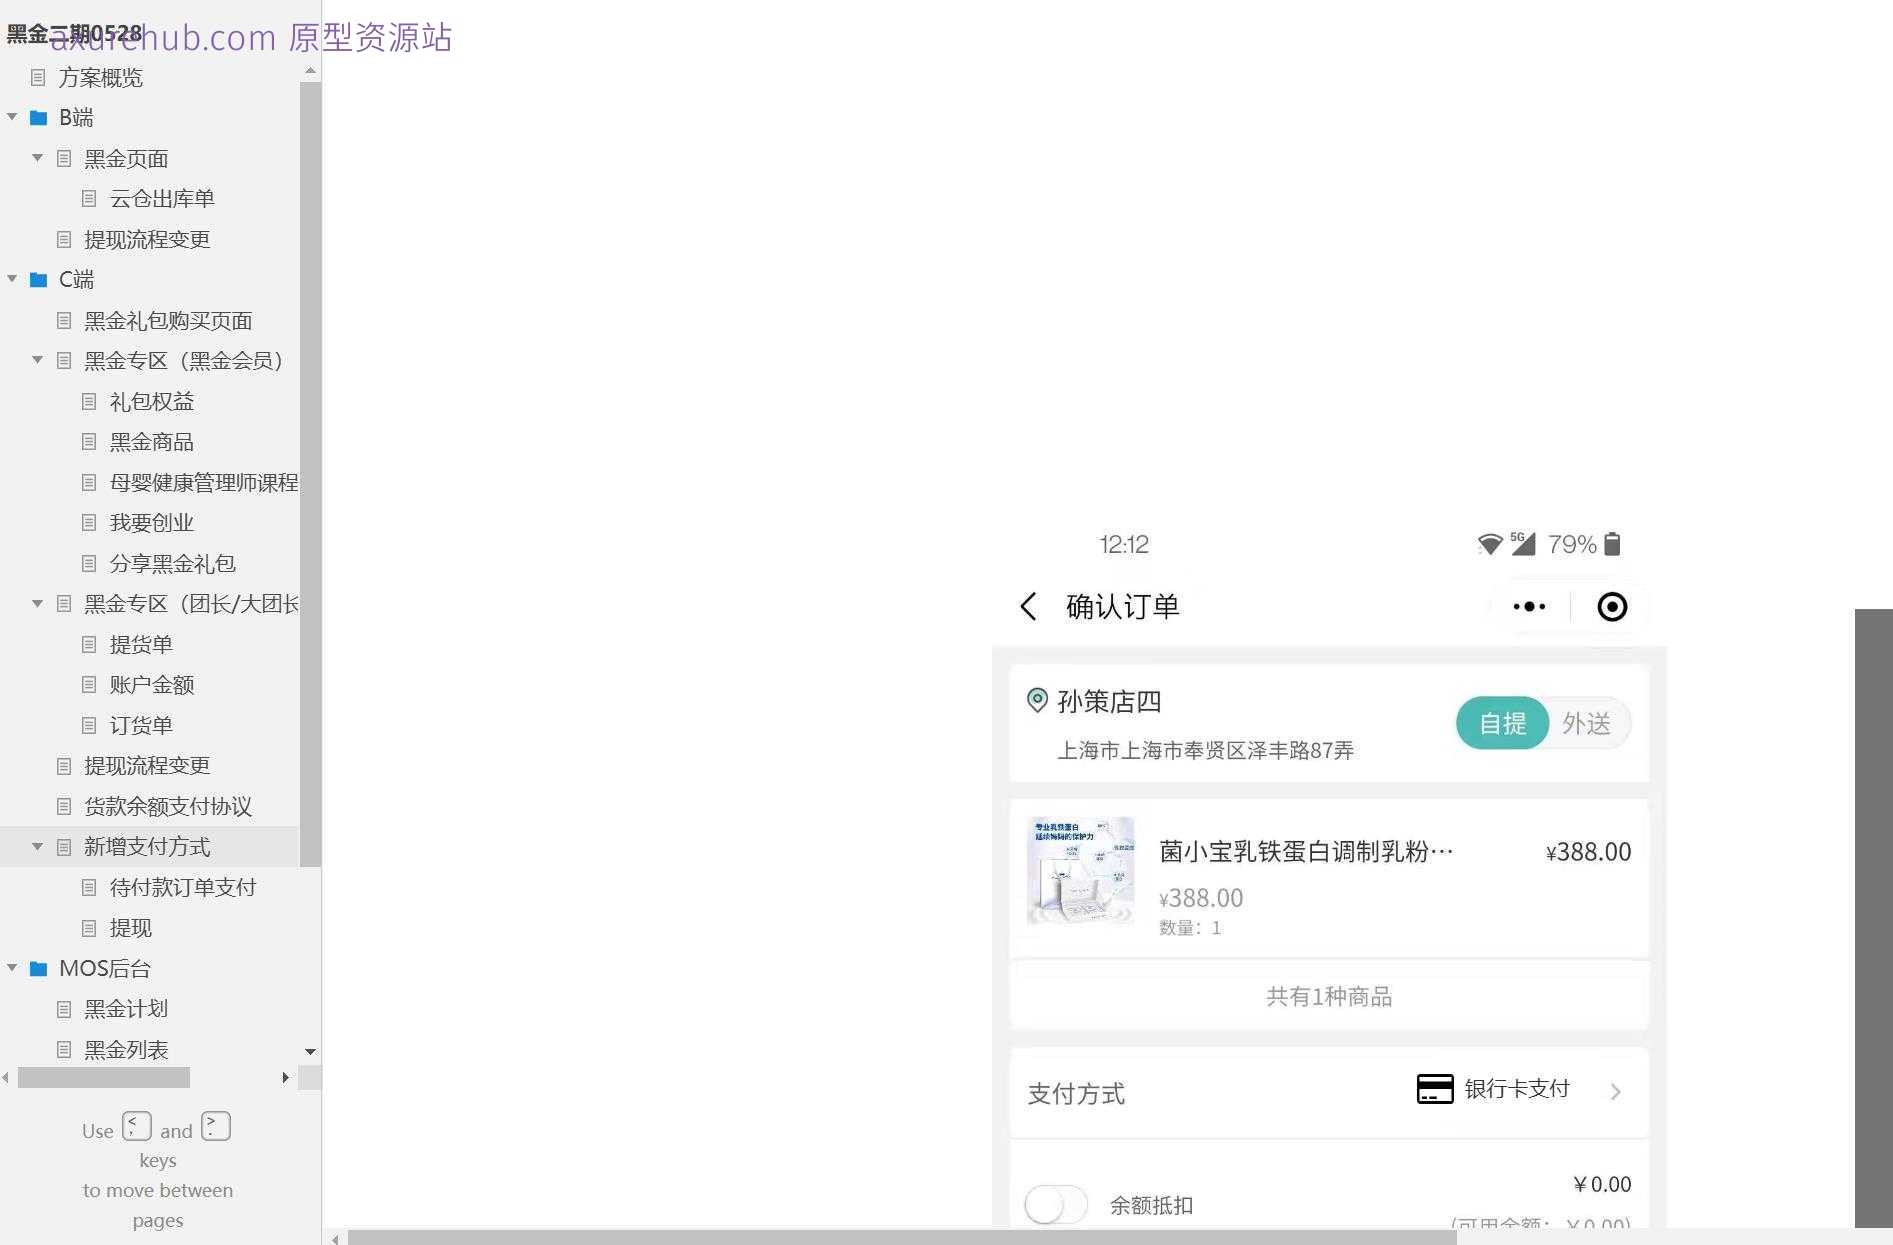Collapse the 新增支付方式 tree node
The width and height of the screenshot is (1893, 1245).
(37, 846)
